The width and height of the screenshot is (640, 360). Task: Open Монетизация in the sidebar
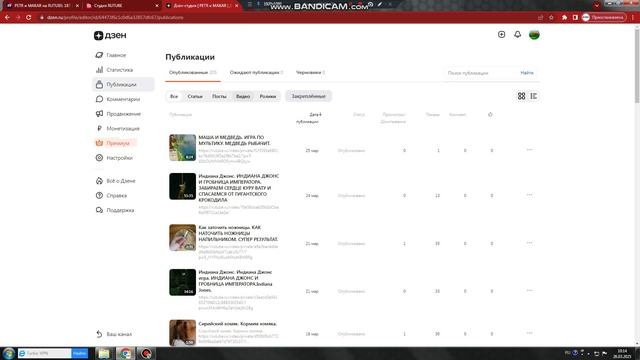[118, 129]
